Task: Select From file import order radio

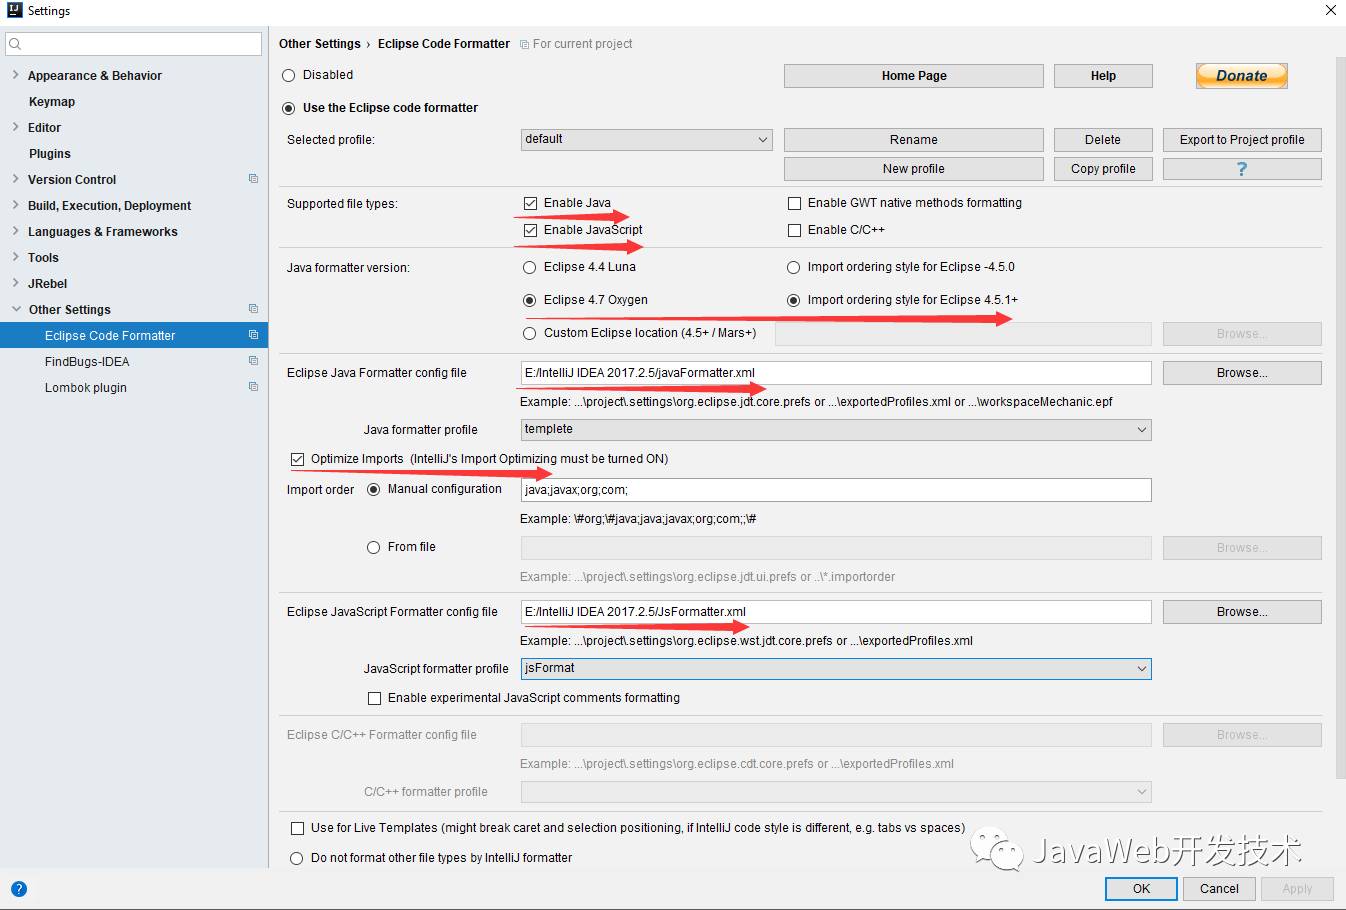Action: [374, 547]
